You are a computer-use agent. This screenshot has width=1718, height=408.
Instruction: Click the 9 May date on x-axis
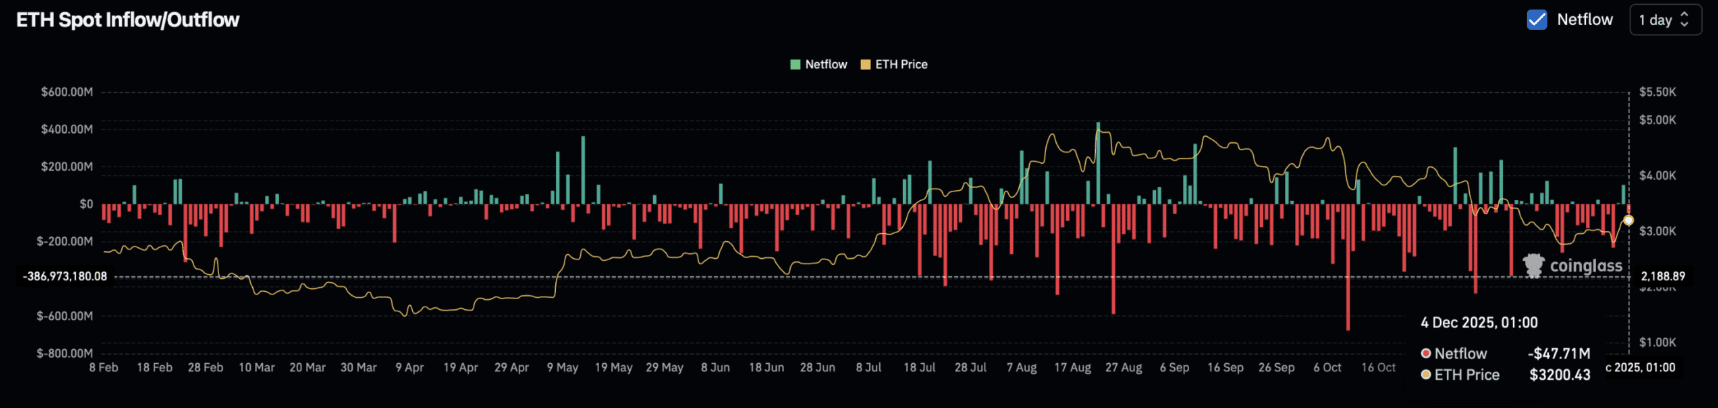pyautogui.click(x=563, y=368)
